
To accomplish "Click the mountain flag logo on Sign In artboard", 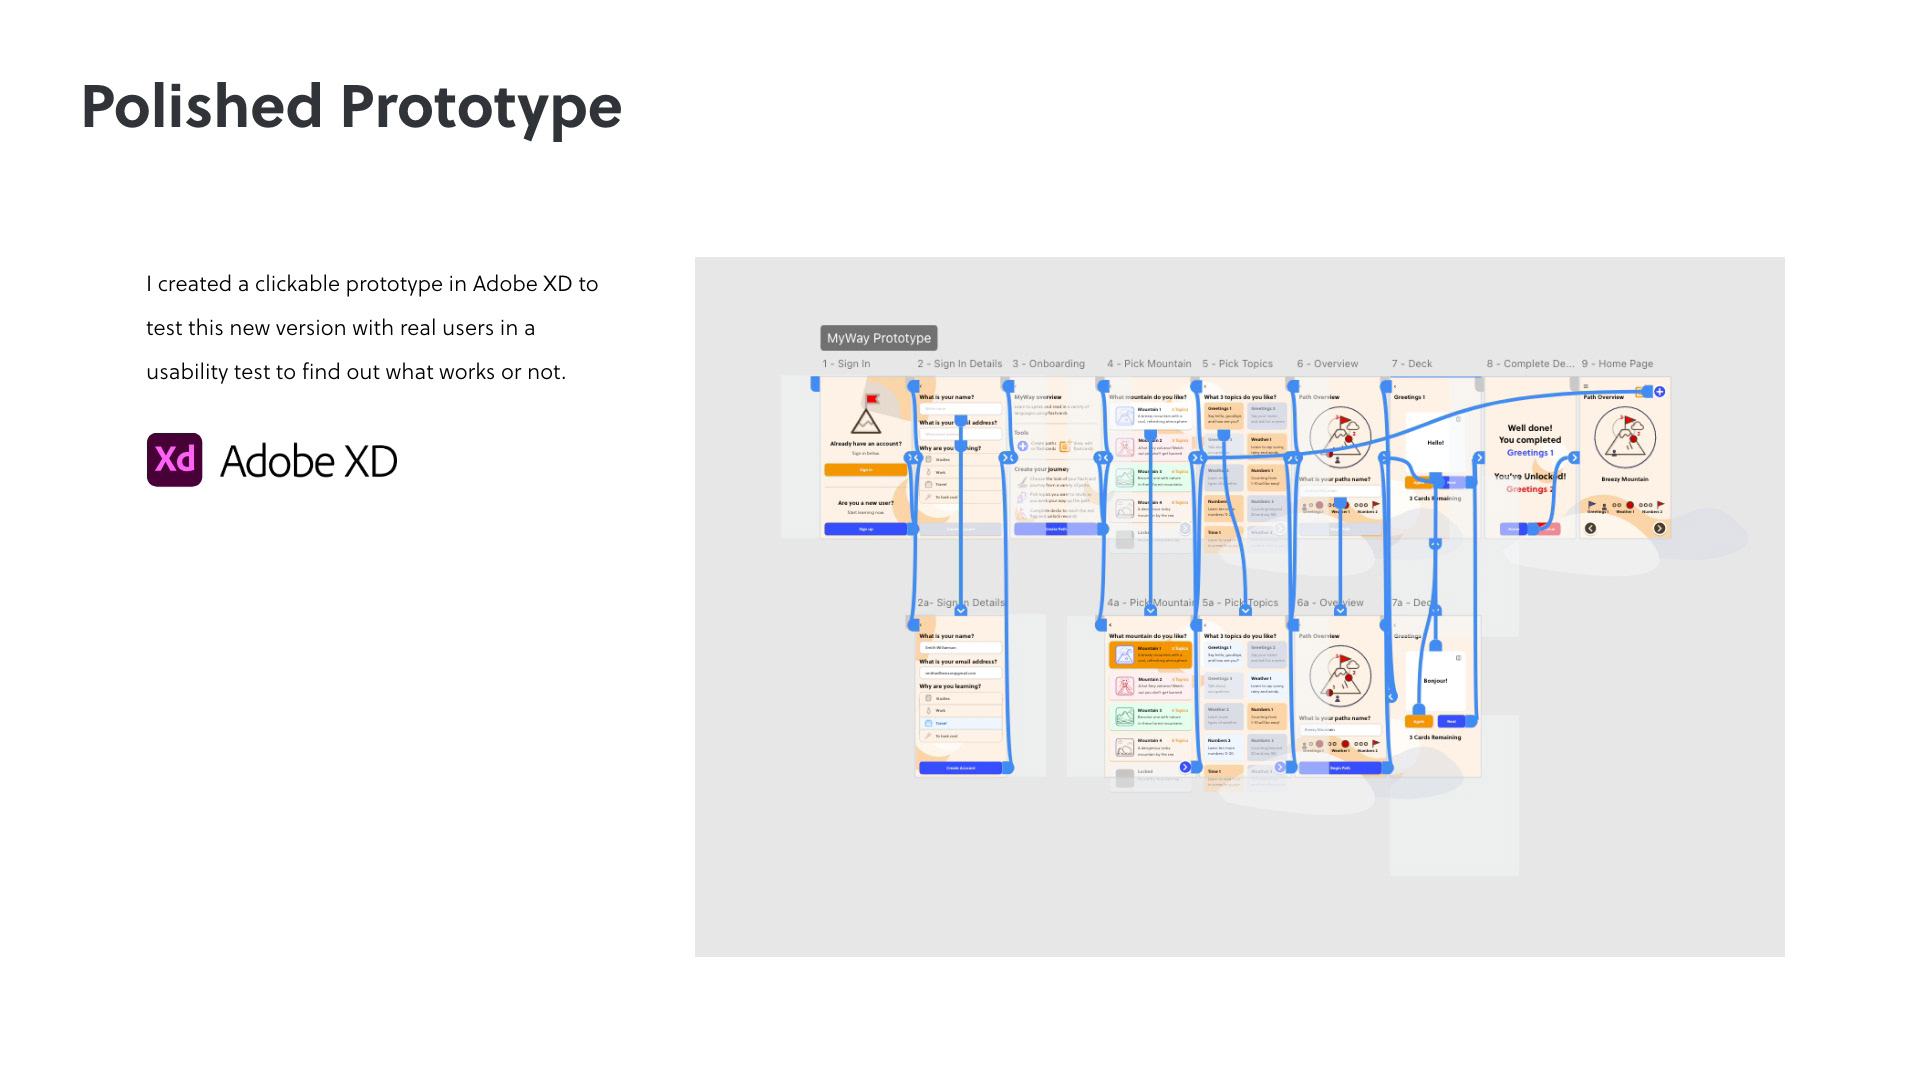I will [x=866, y=415].
